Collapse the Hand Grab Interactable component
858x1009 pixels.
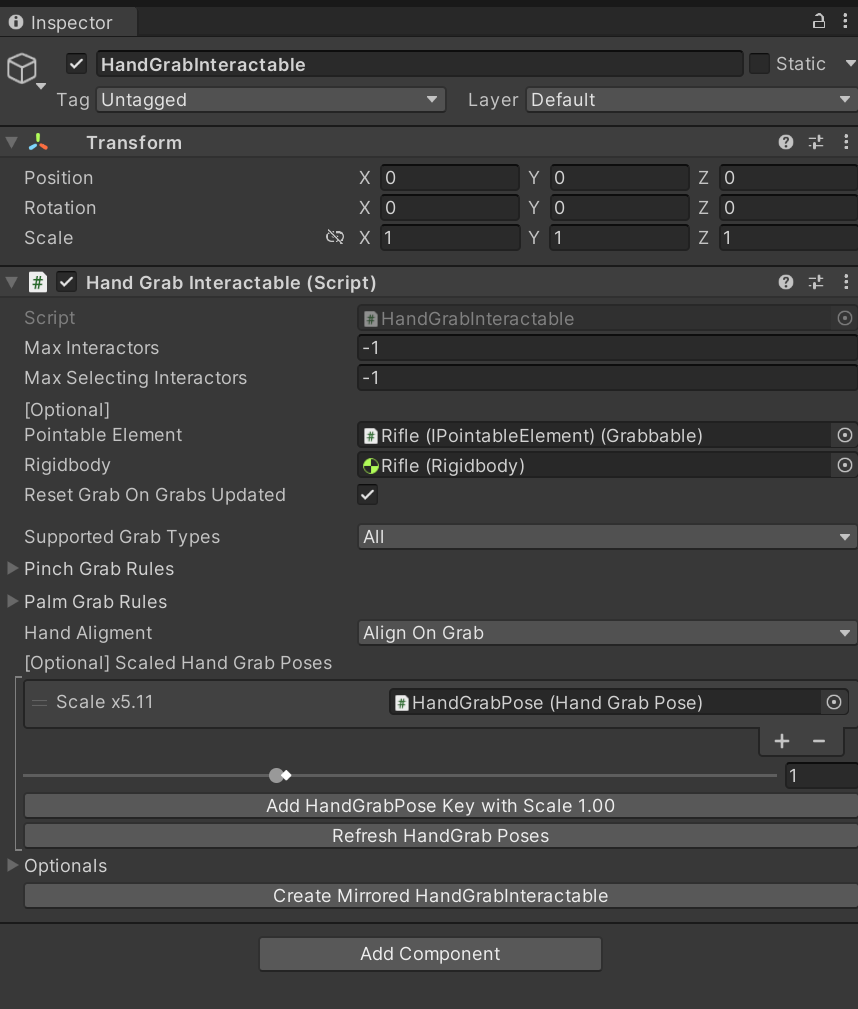click(12, 282)
